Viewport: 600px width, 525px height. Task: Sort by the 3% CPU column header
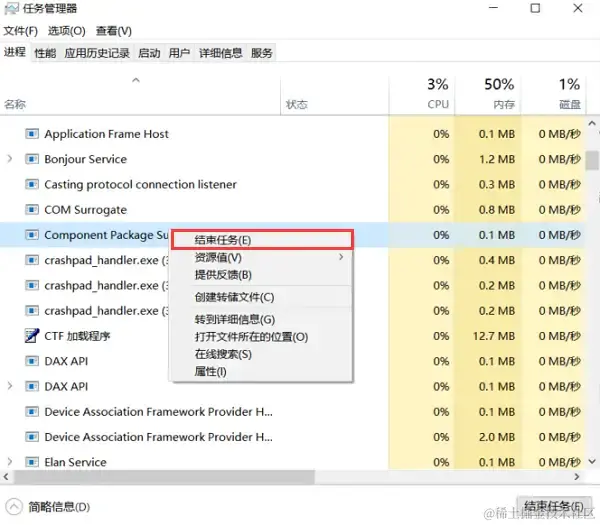coord(422,96)
